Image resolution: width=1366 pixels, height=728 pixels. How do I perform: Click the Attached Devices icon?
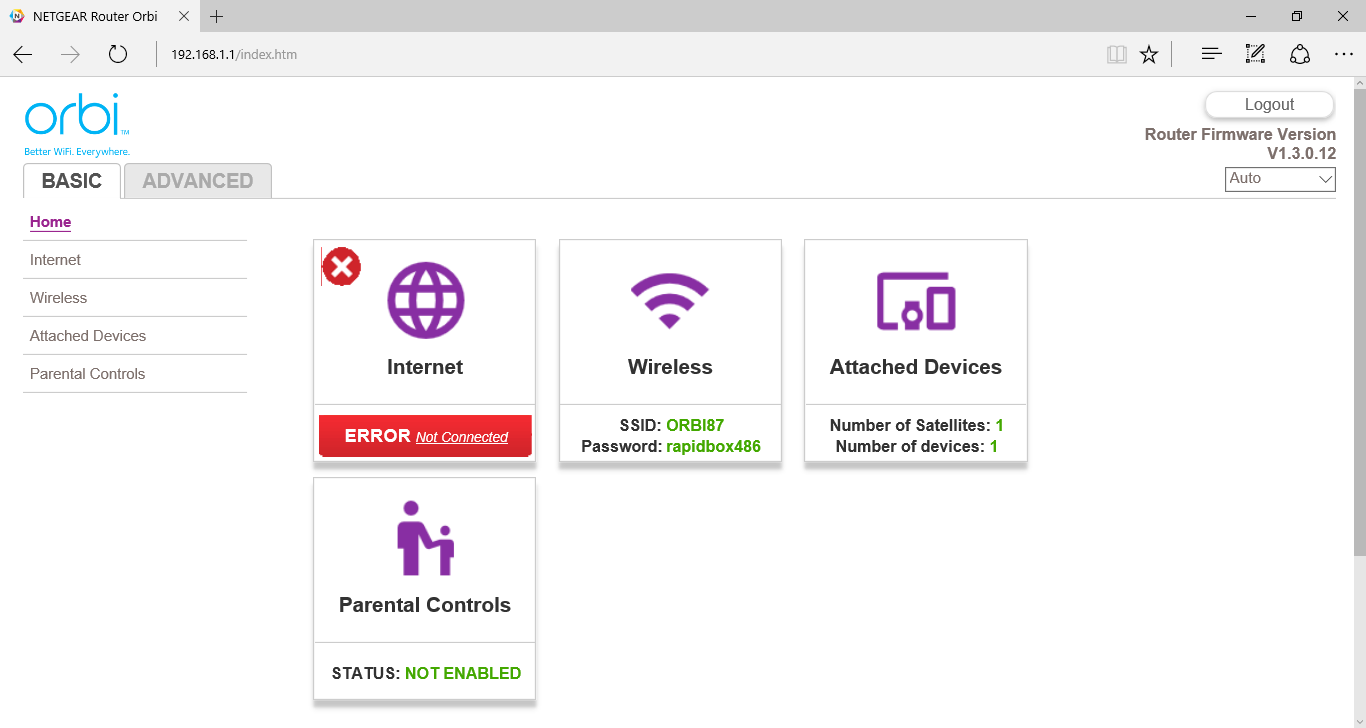pyautogui.click(x=915, y=301)
